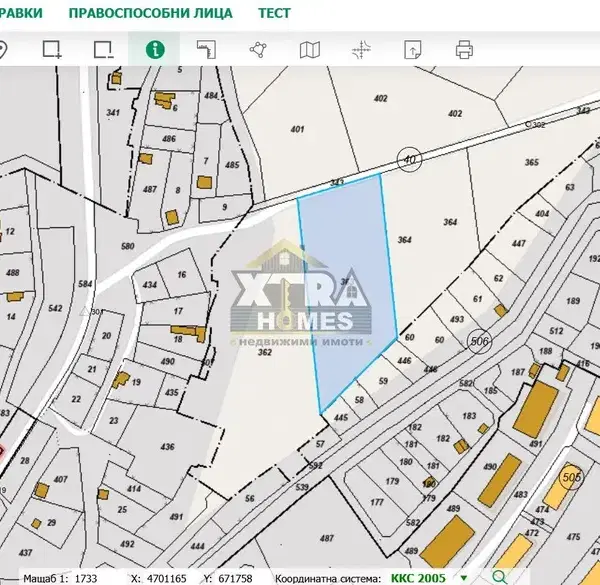This screenshot has width=600, height=585.
Task: Click parcel labeled 447
Action: [x=518, y=243]
